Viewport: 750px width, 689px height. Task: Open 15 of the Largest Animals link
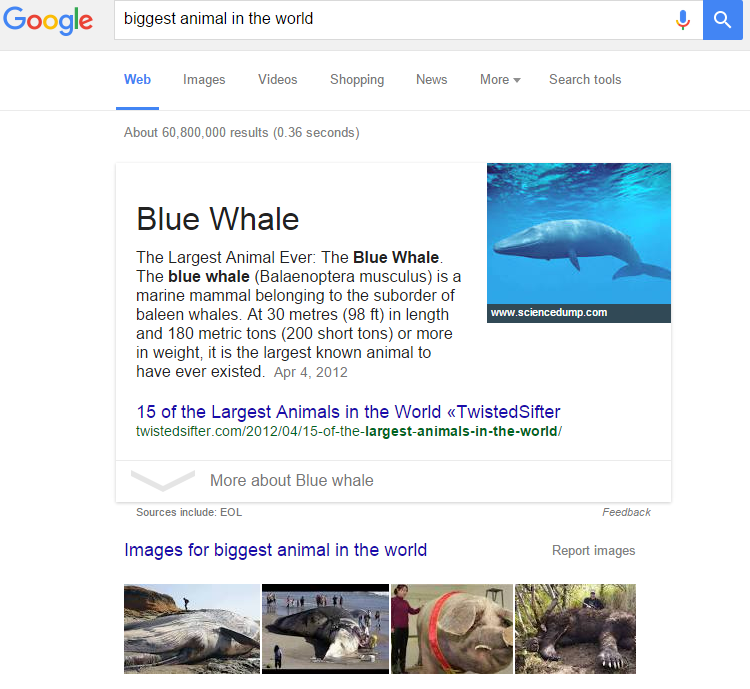coord(348,412)
